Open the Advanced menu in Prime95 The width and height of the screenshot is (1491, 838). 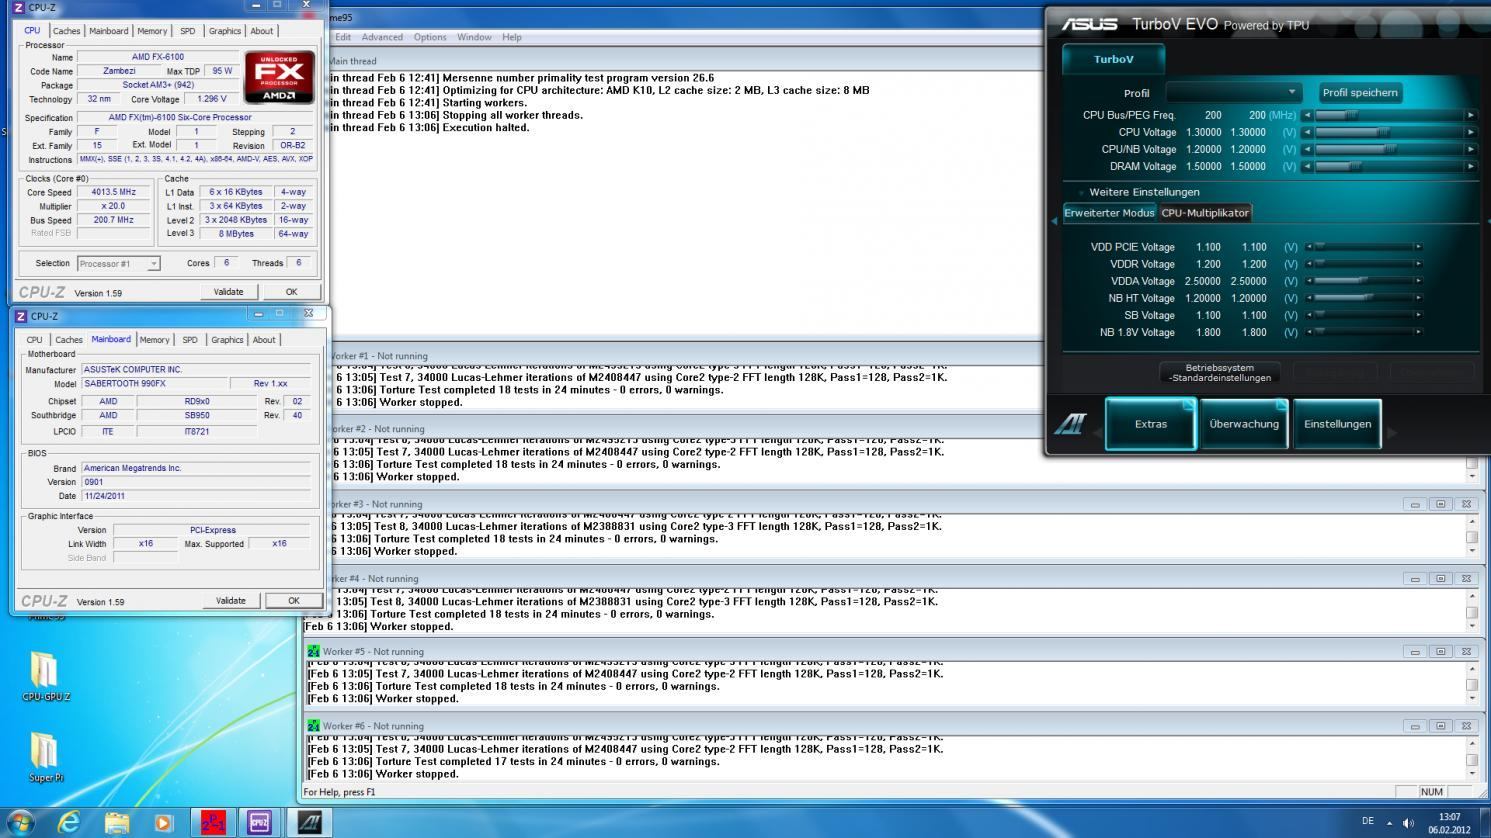[382, 37]
